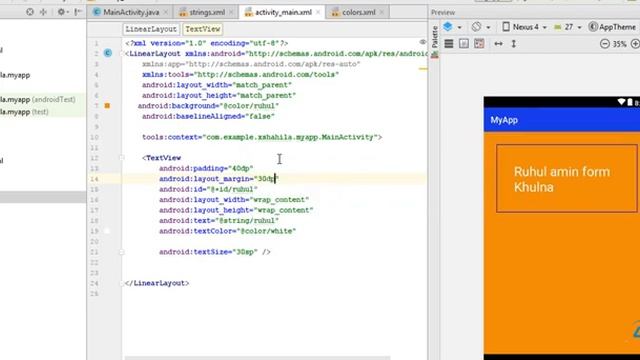
Task: Click the android:layout_margin="30dp" line
Action: [x=219, y=179]
